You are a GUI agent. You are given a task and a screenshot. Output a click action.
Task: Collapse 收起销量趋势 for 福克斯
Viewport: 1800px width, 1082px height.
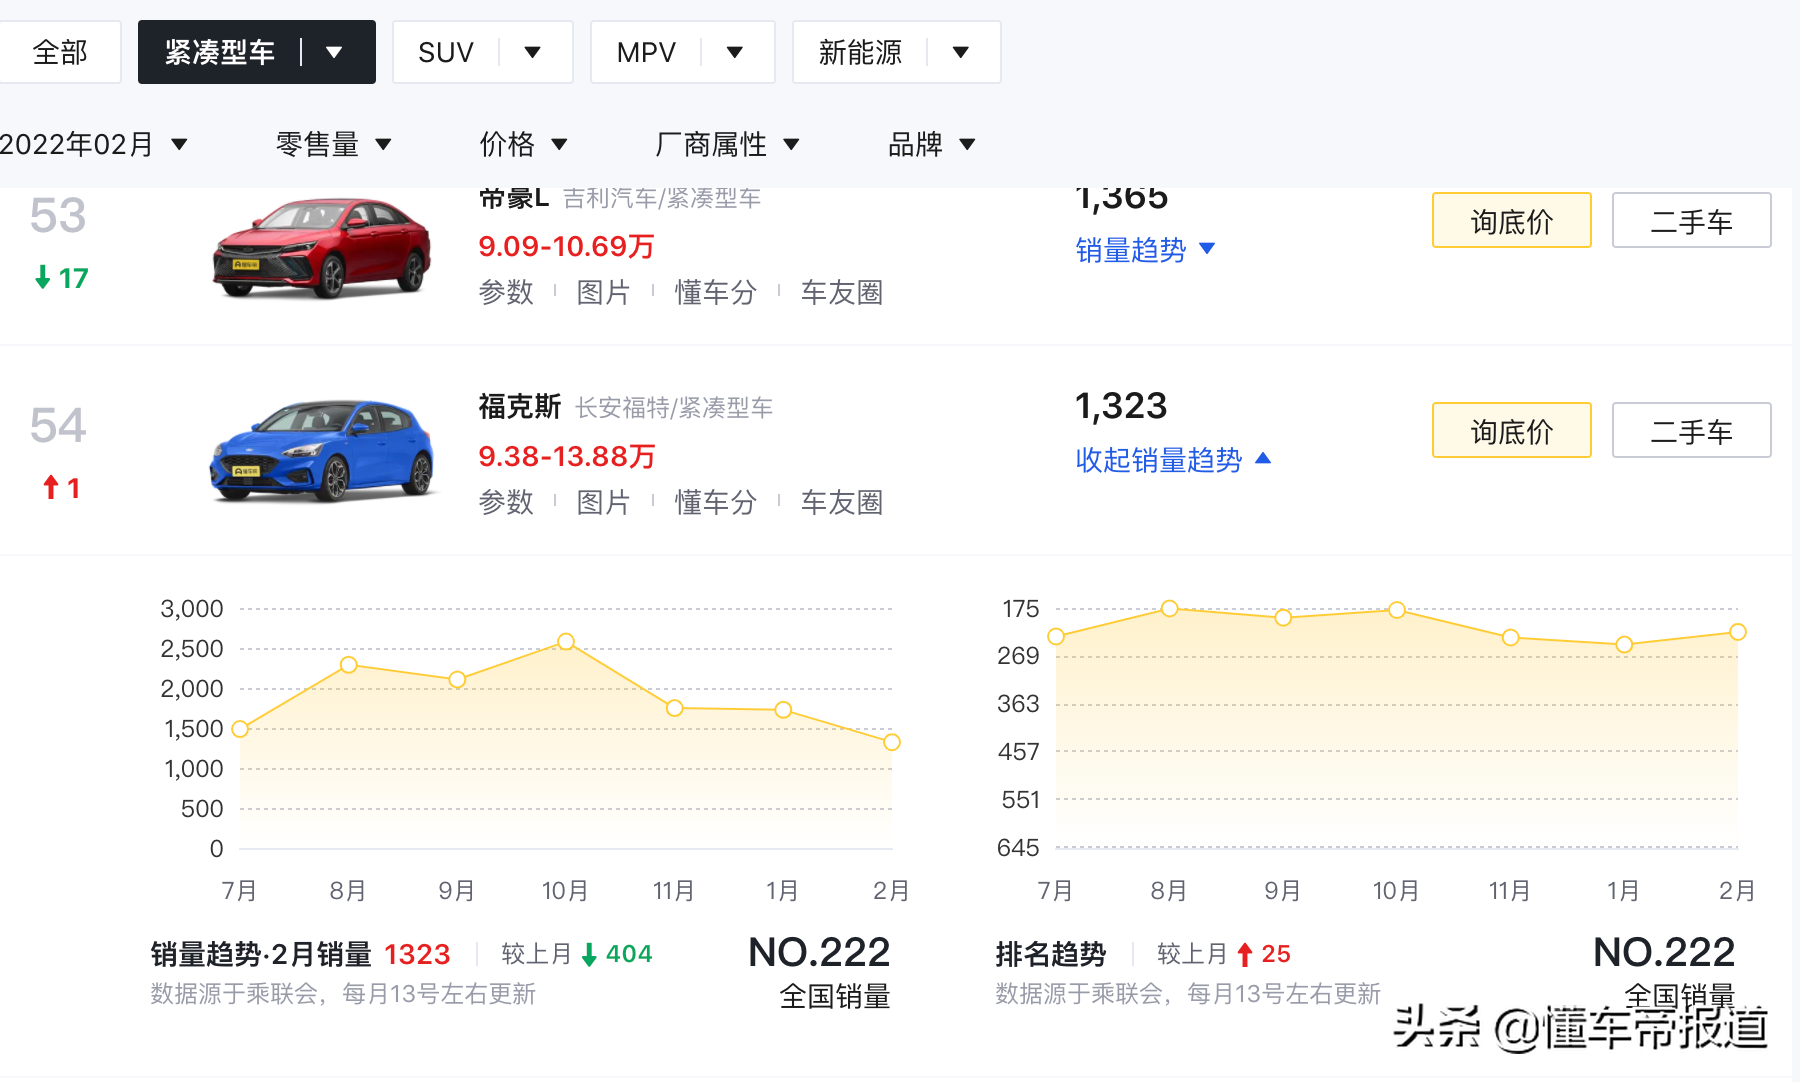pos(1173,459)
